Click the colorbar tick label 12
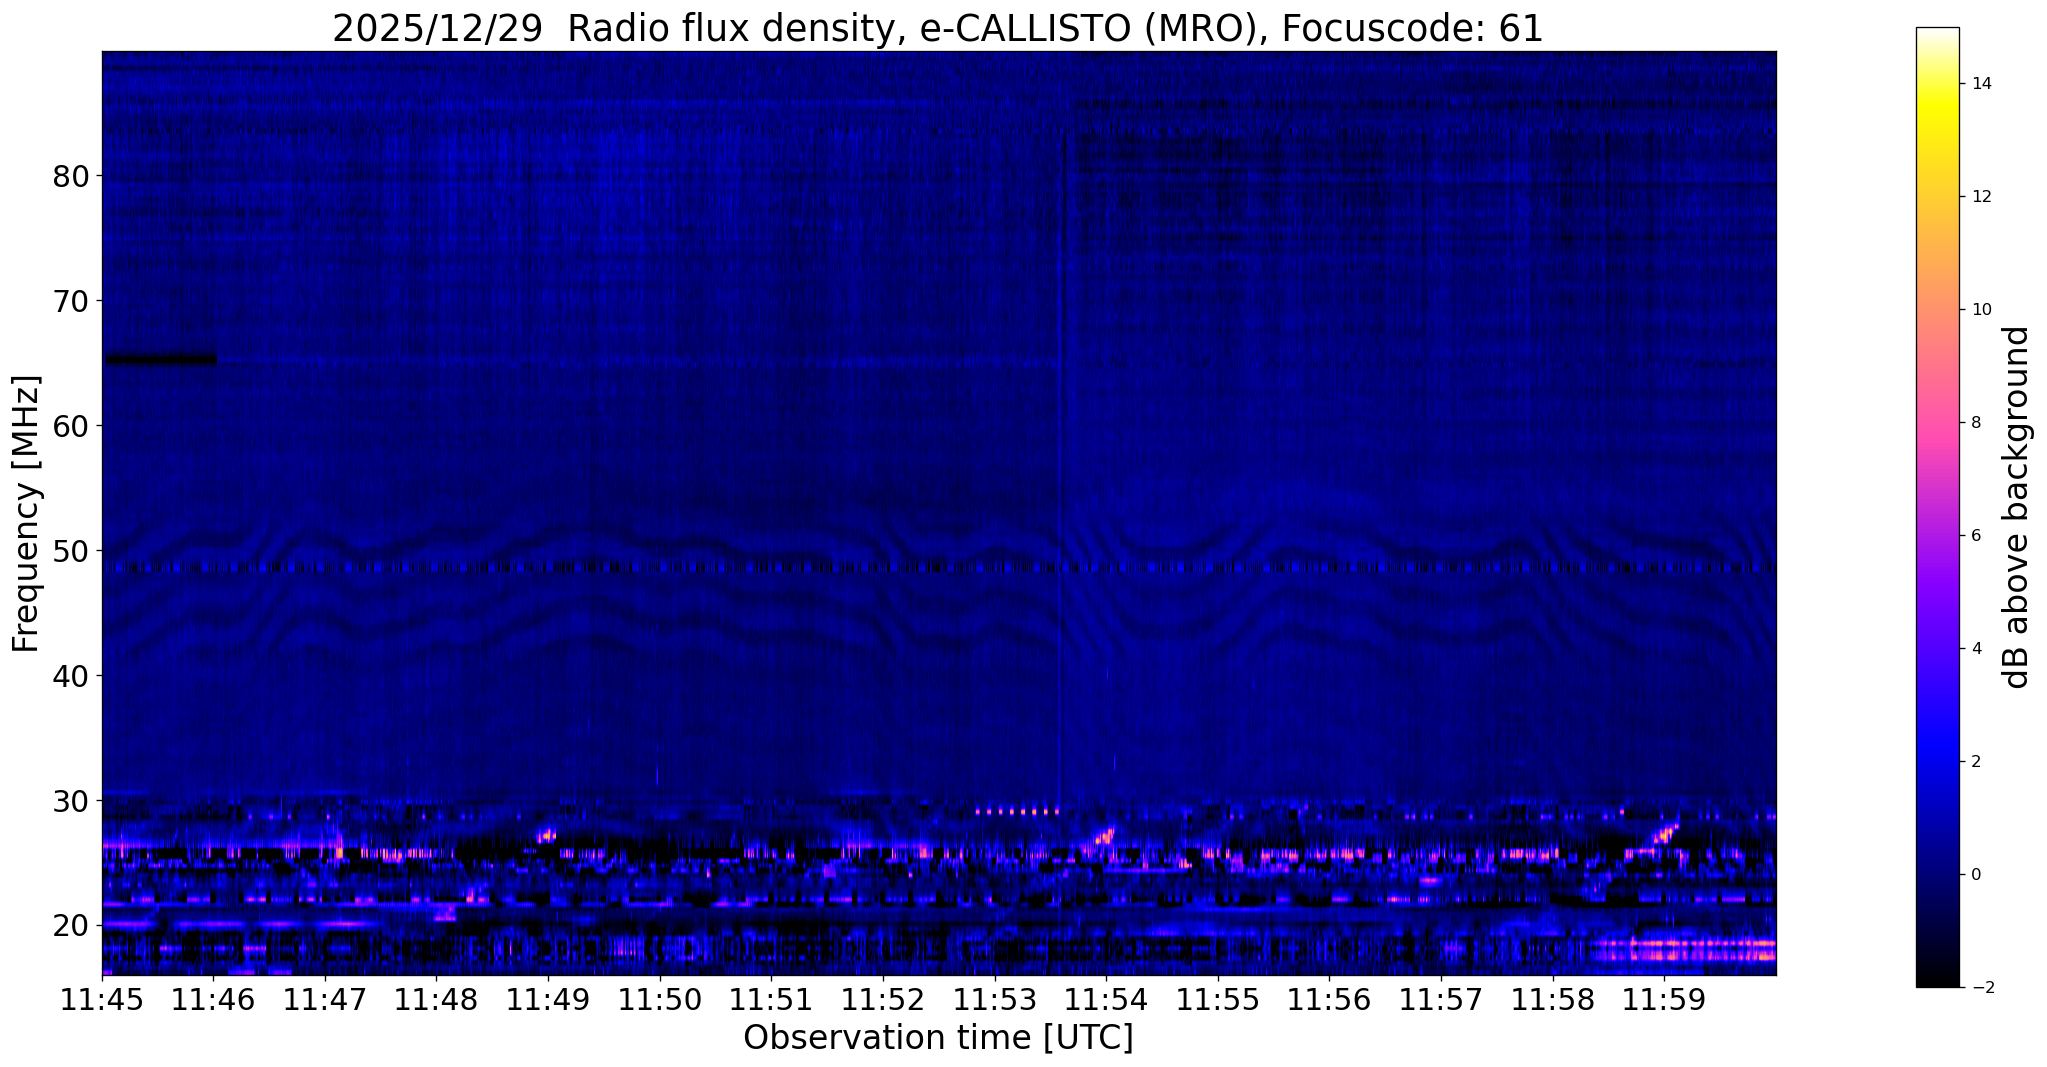 (x=1980, y=197)
